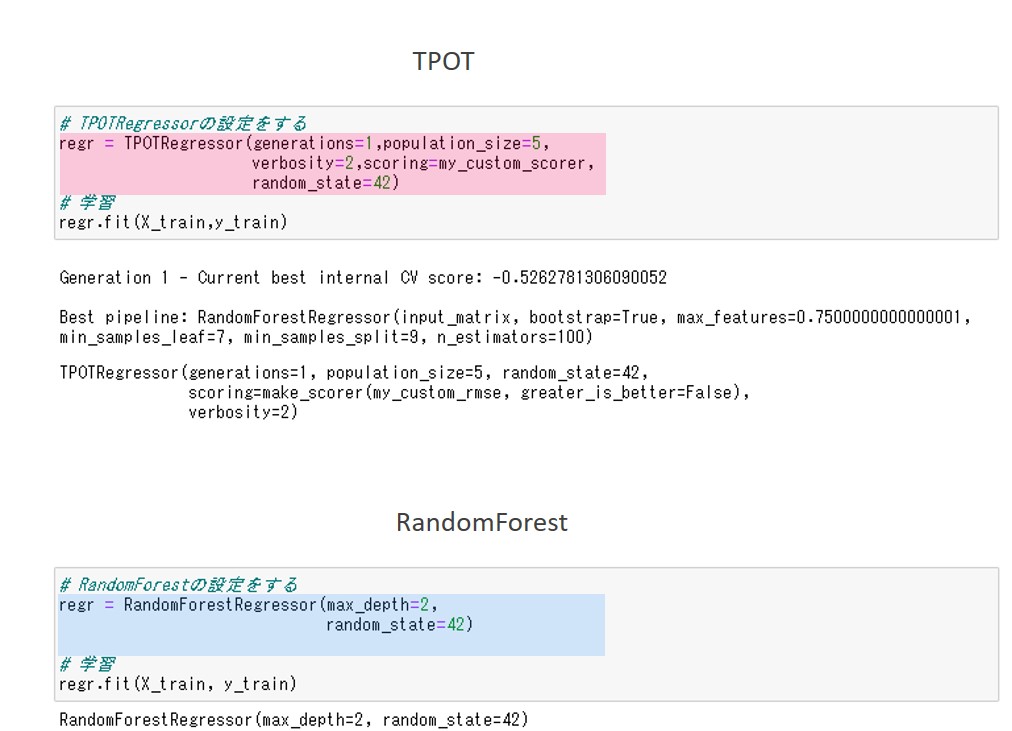Click the Generation 1 CV score output
Screen dimensions: 1012x731
coord(363,277)
